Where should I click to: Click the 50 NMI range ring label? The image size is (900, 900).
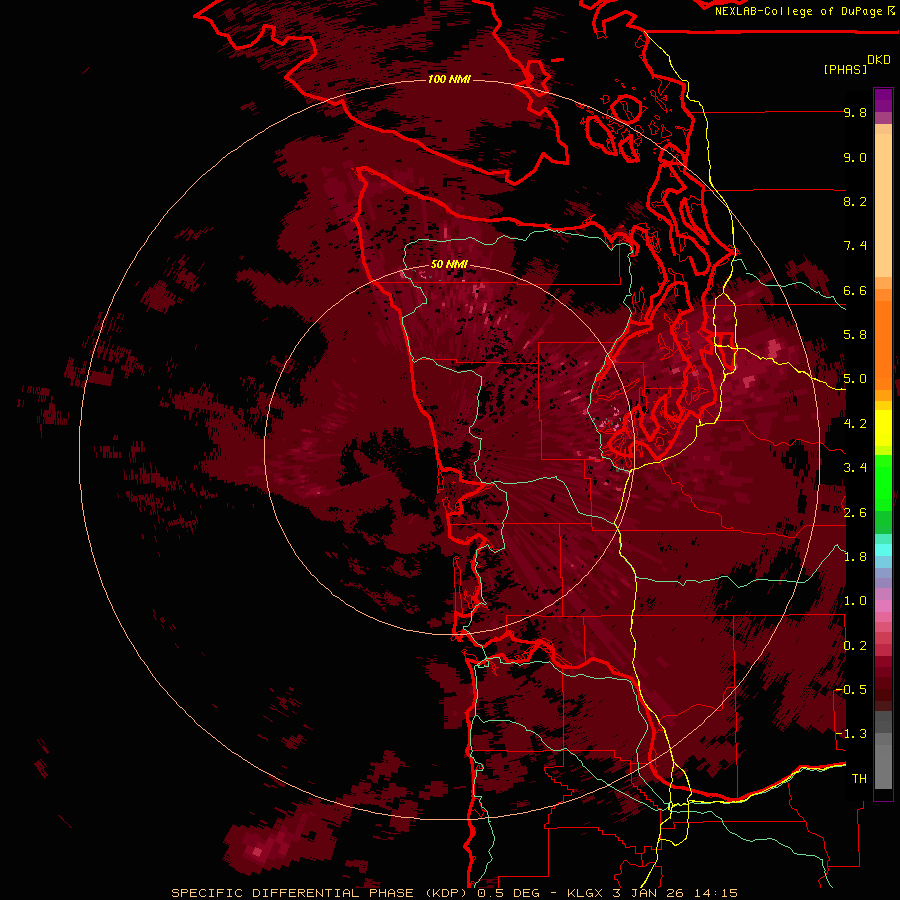coord(449,265)
